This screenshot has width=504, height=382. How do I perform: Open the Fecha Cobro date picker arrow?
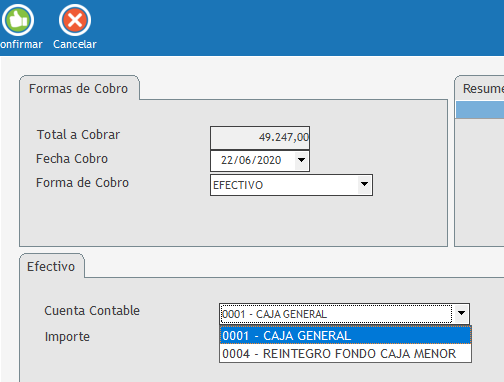point(301,160)
